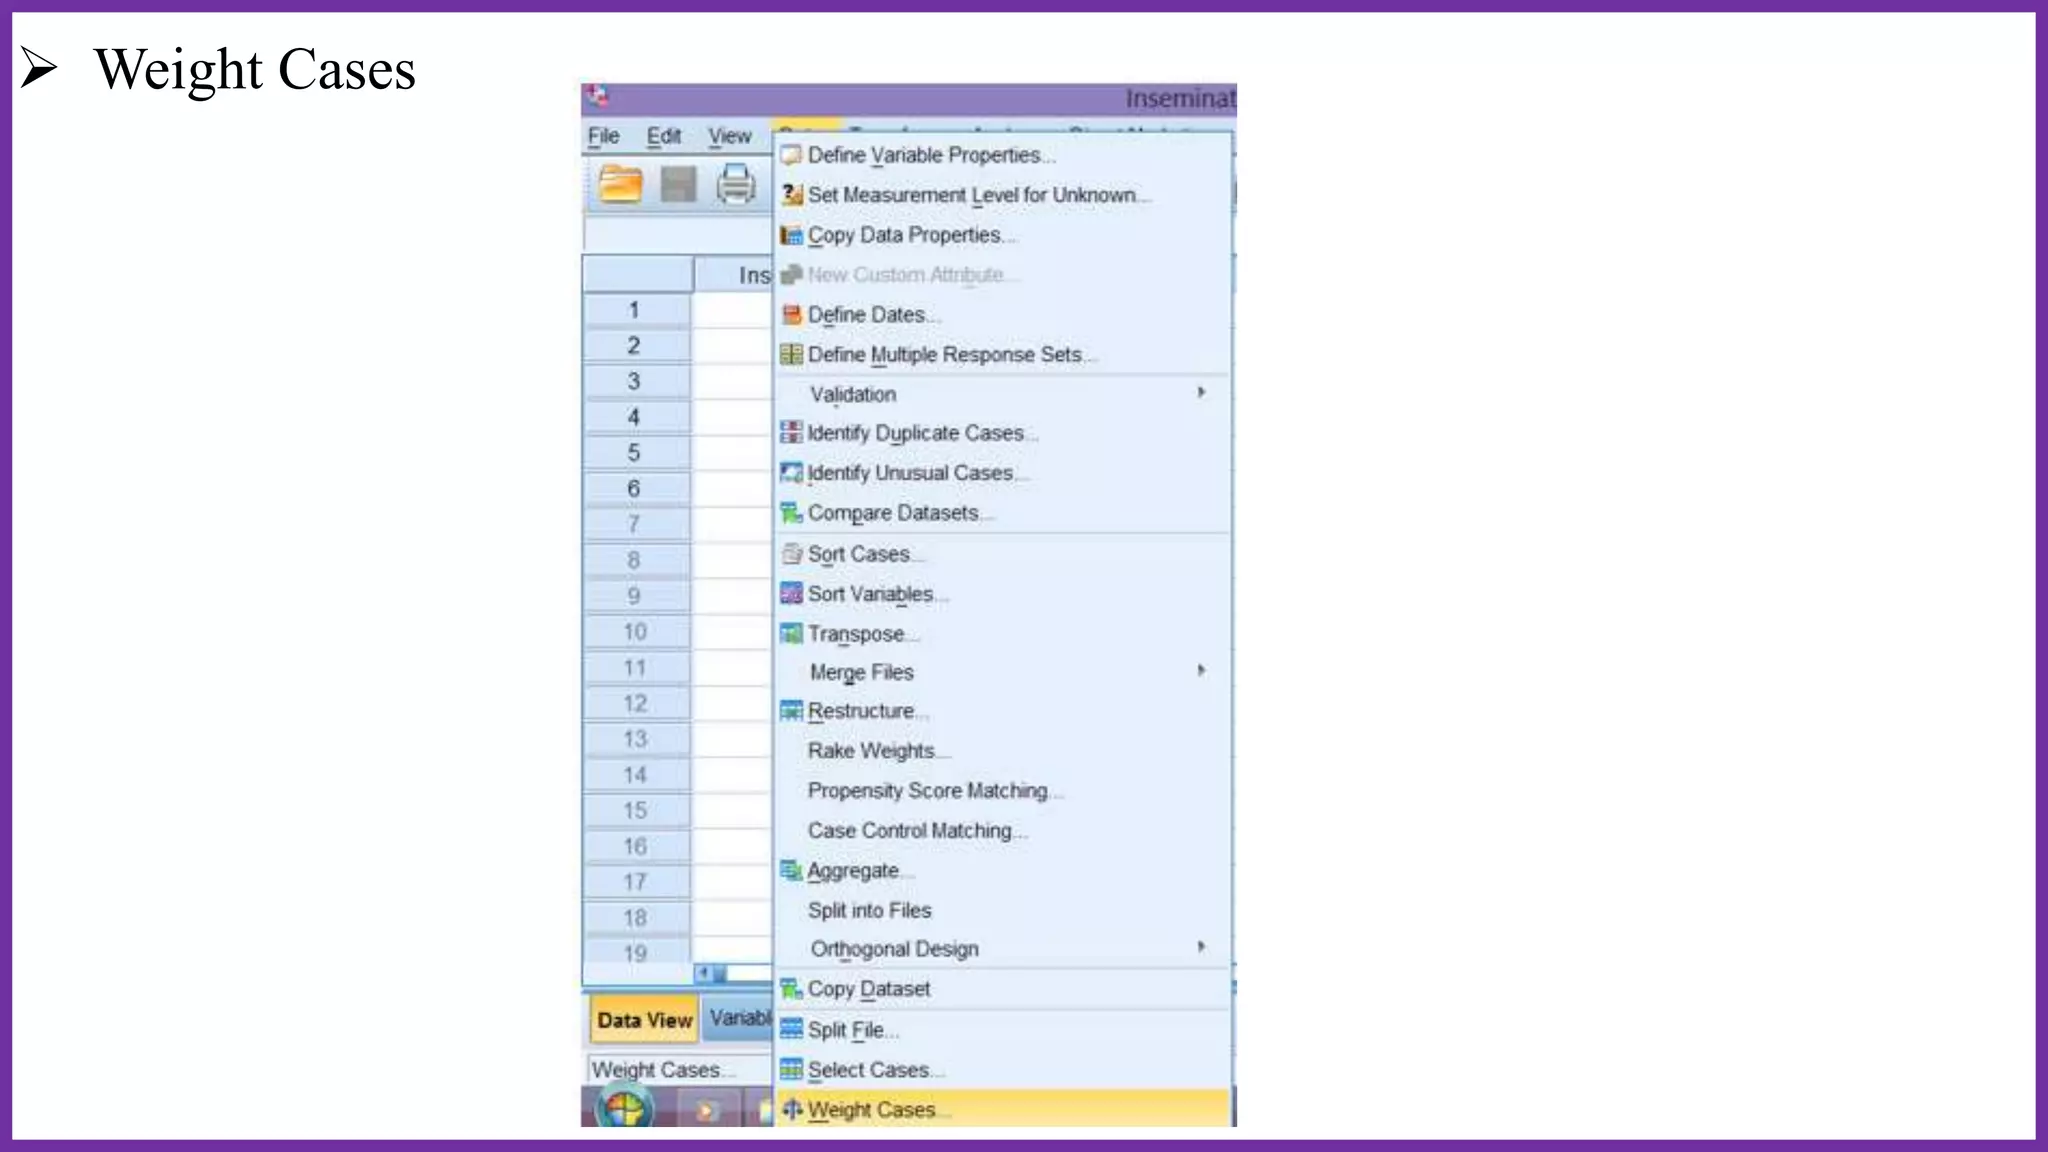The image size is (2048, 1152).
Task: Click the Define Variable Properties icon
Action: point(791,155)
